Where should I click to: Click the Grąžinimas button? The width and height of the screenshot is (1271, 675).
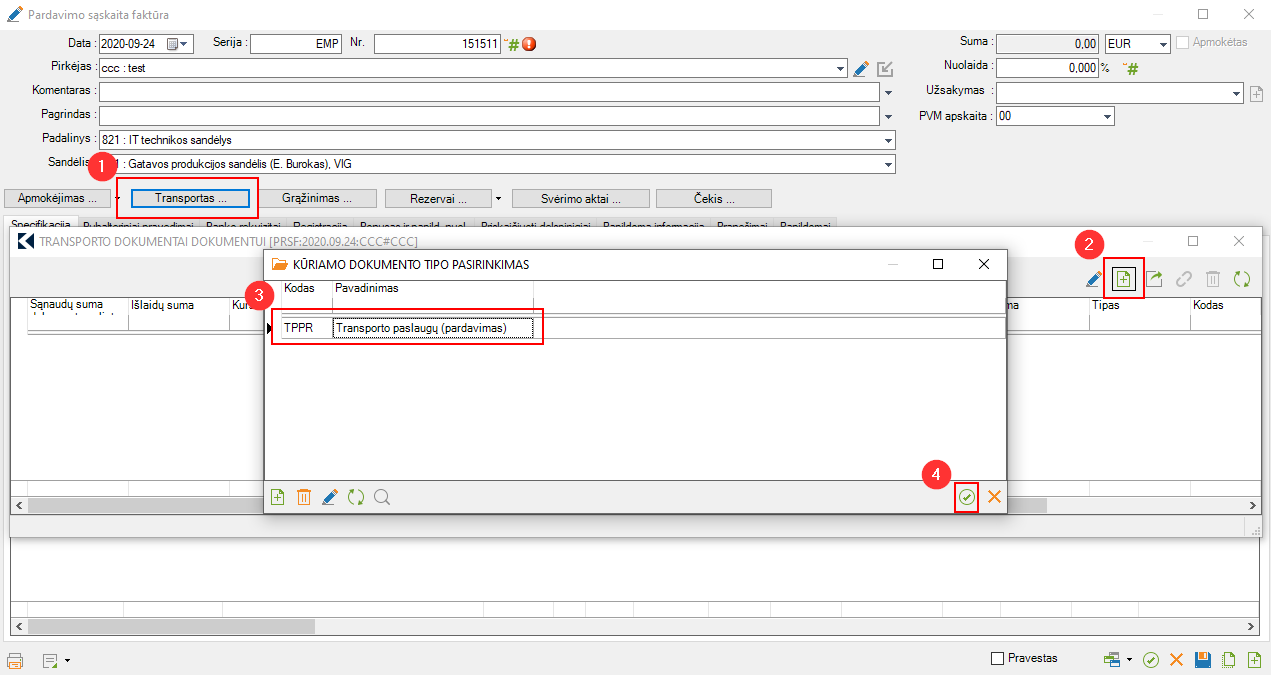315,198
